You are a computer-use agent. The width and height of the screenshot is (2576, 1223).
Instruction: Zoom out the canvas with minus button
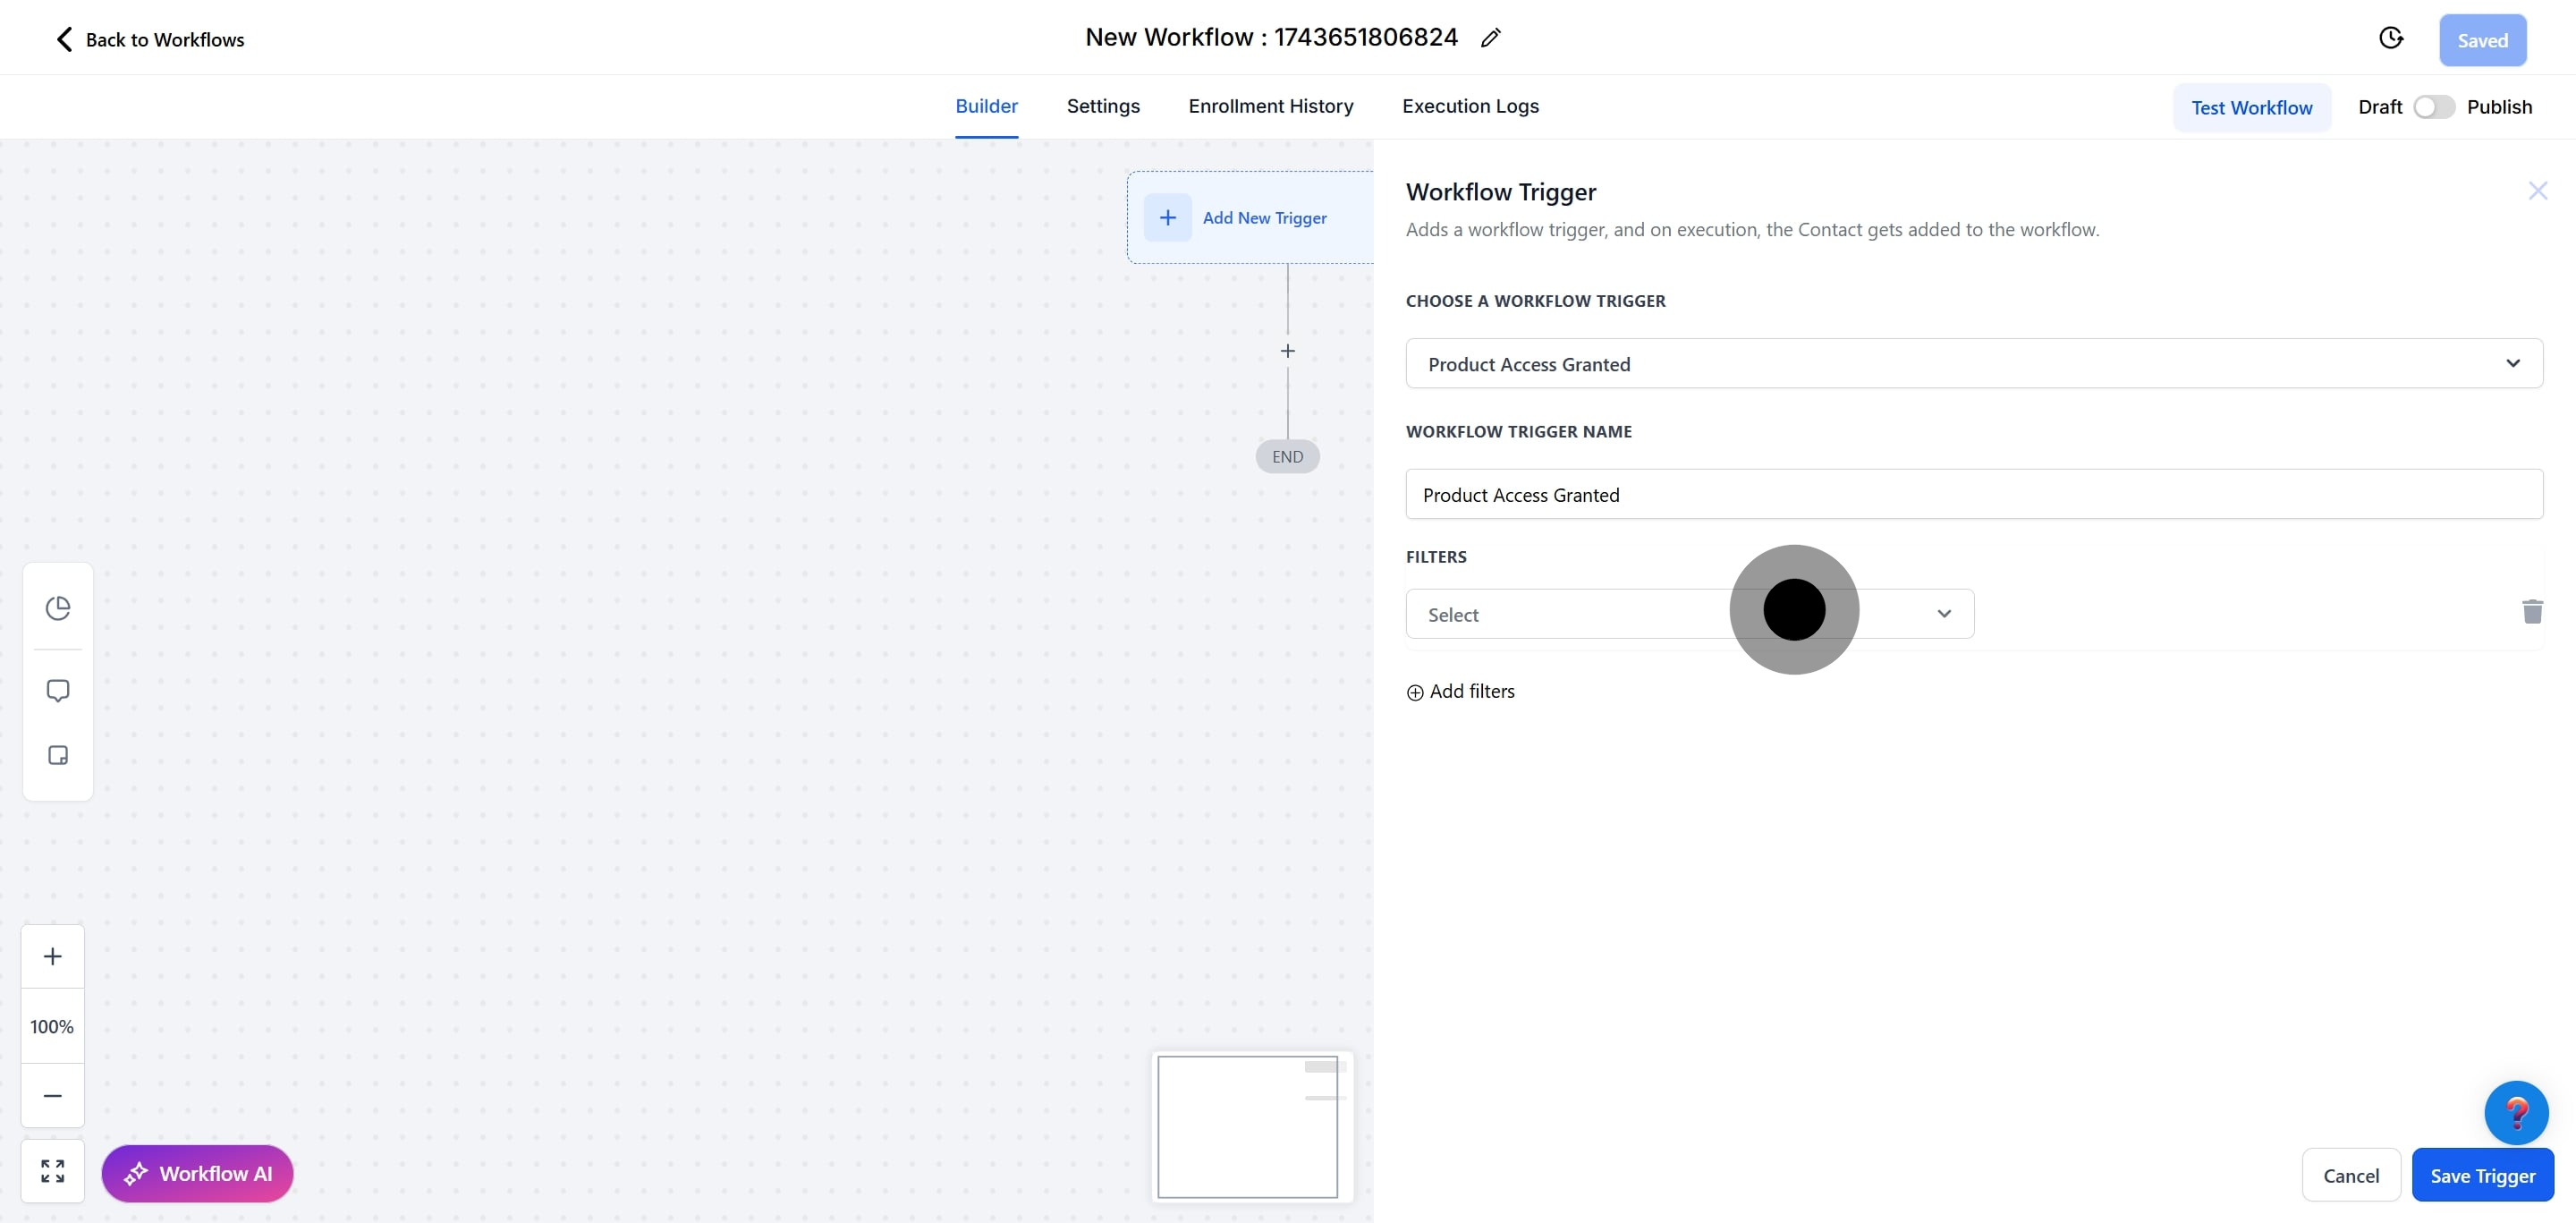click(x=53, y=1095)
